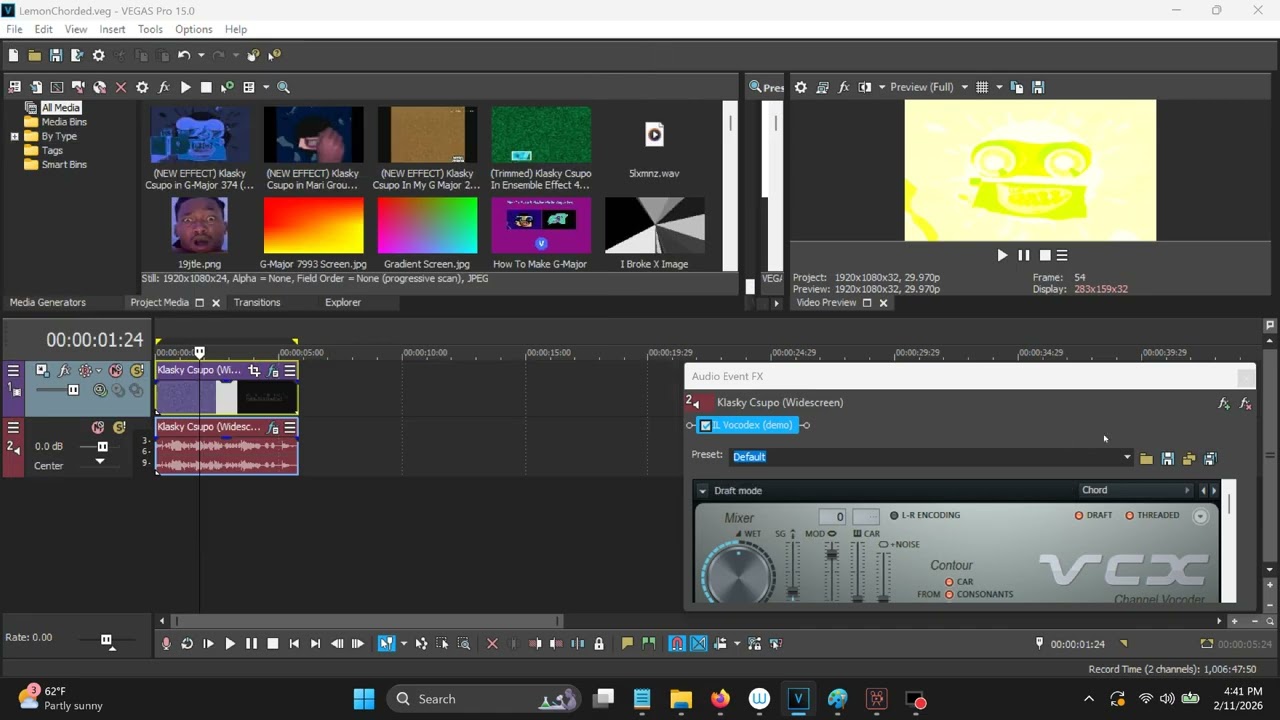
Task: Open plugin chain button in Audio Event FX
Action: click(x=1223, y=404)
